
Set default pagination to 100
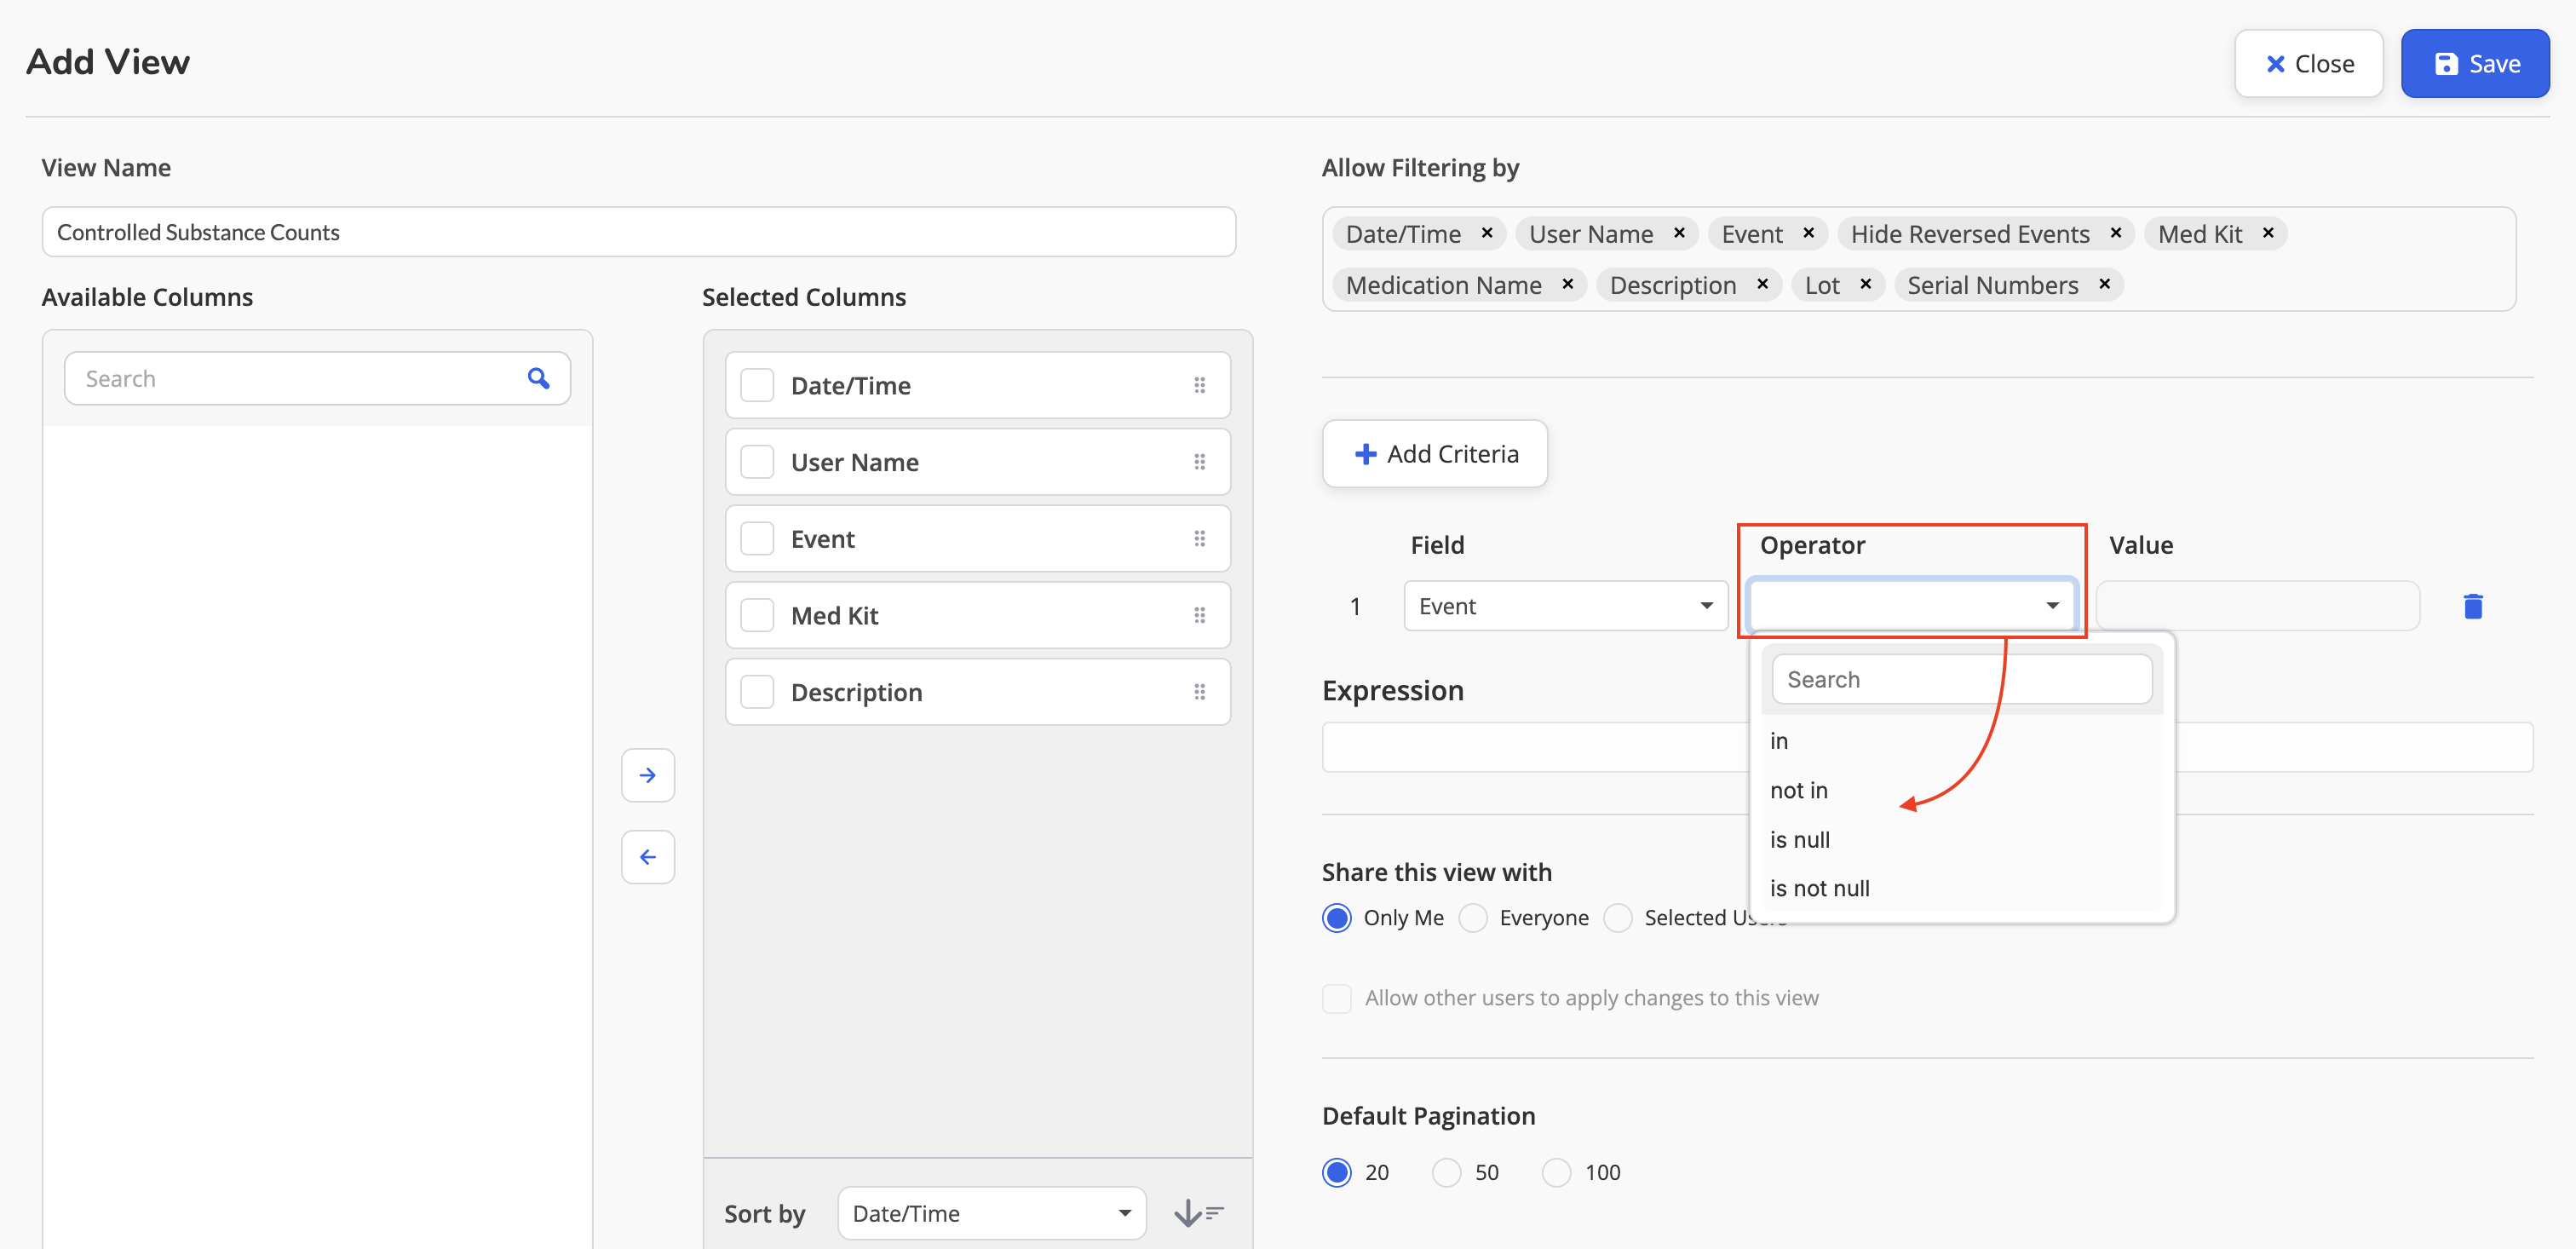click(x=1557, y=1172)
